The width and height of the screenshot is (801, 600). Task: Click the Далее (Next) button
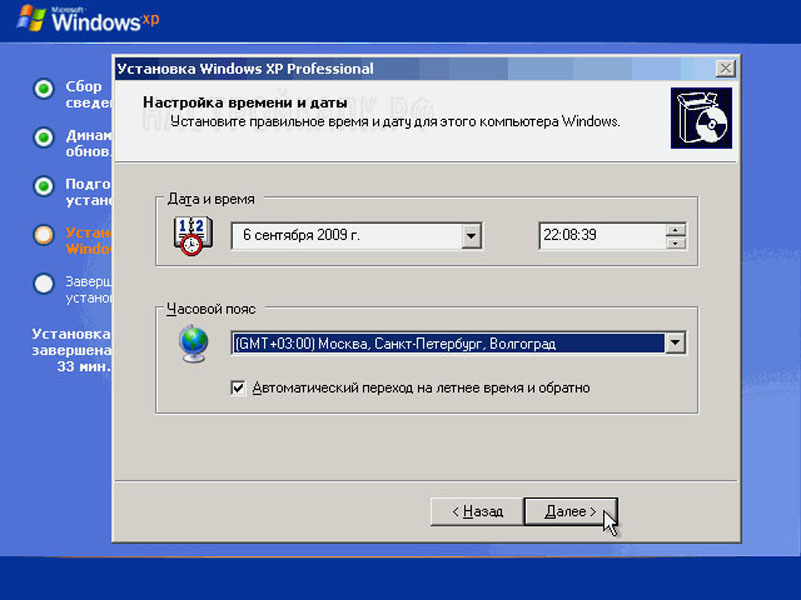point(570,511)
